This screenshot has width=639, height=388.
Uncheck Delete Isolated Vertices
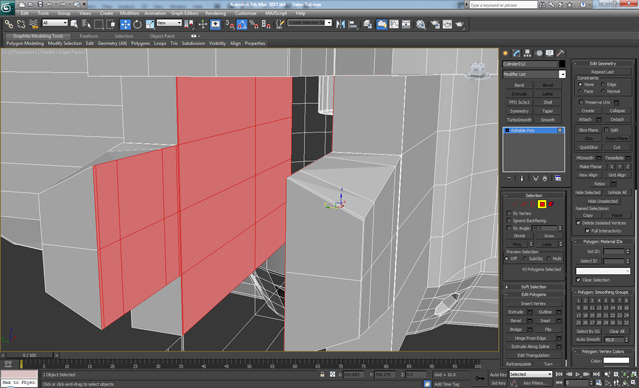pos(578,223)
